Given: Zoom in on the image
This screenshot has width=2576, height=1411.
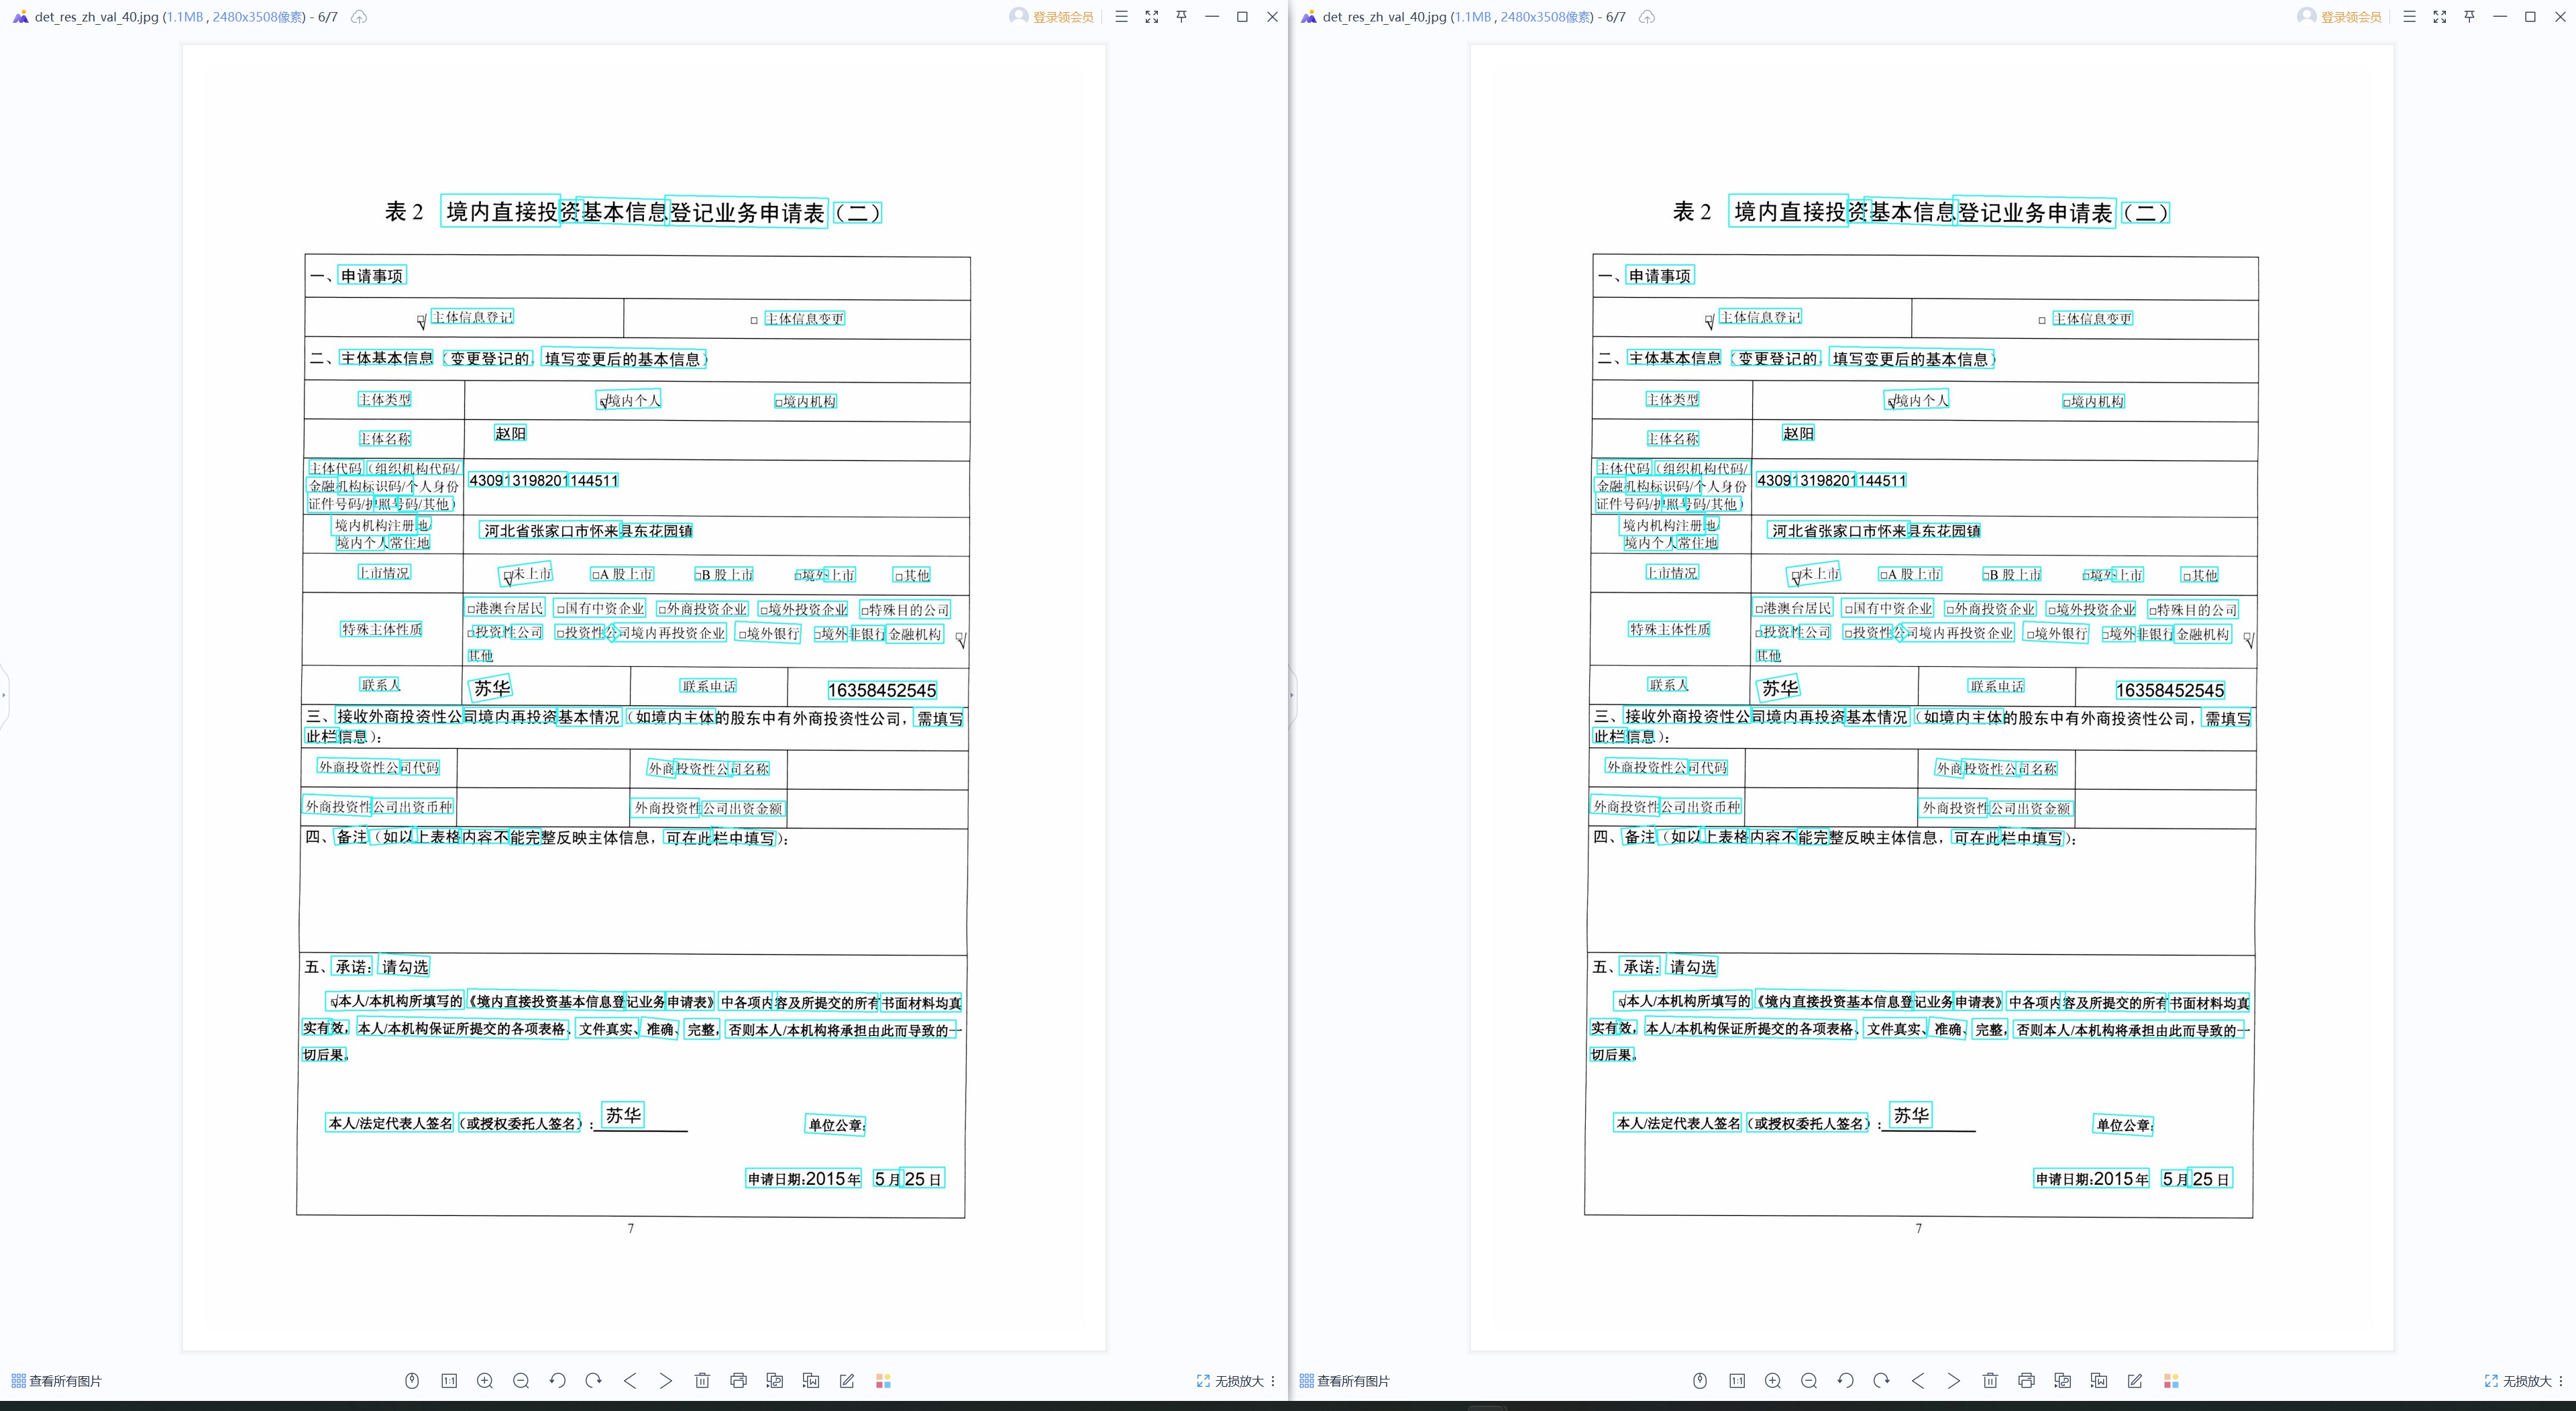Looking at the screenshot, I should pyautogui.click(x=485, y=1380).
